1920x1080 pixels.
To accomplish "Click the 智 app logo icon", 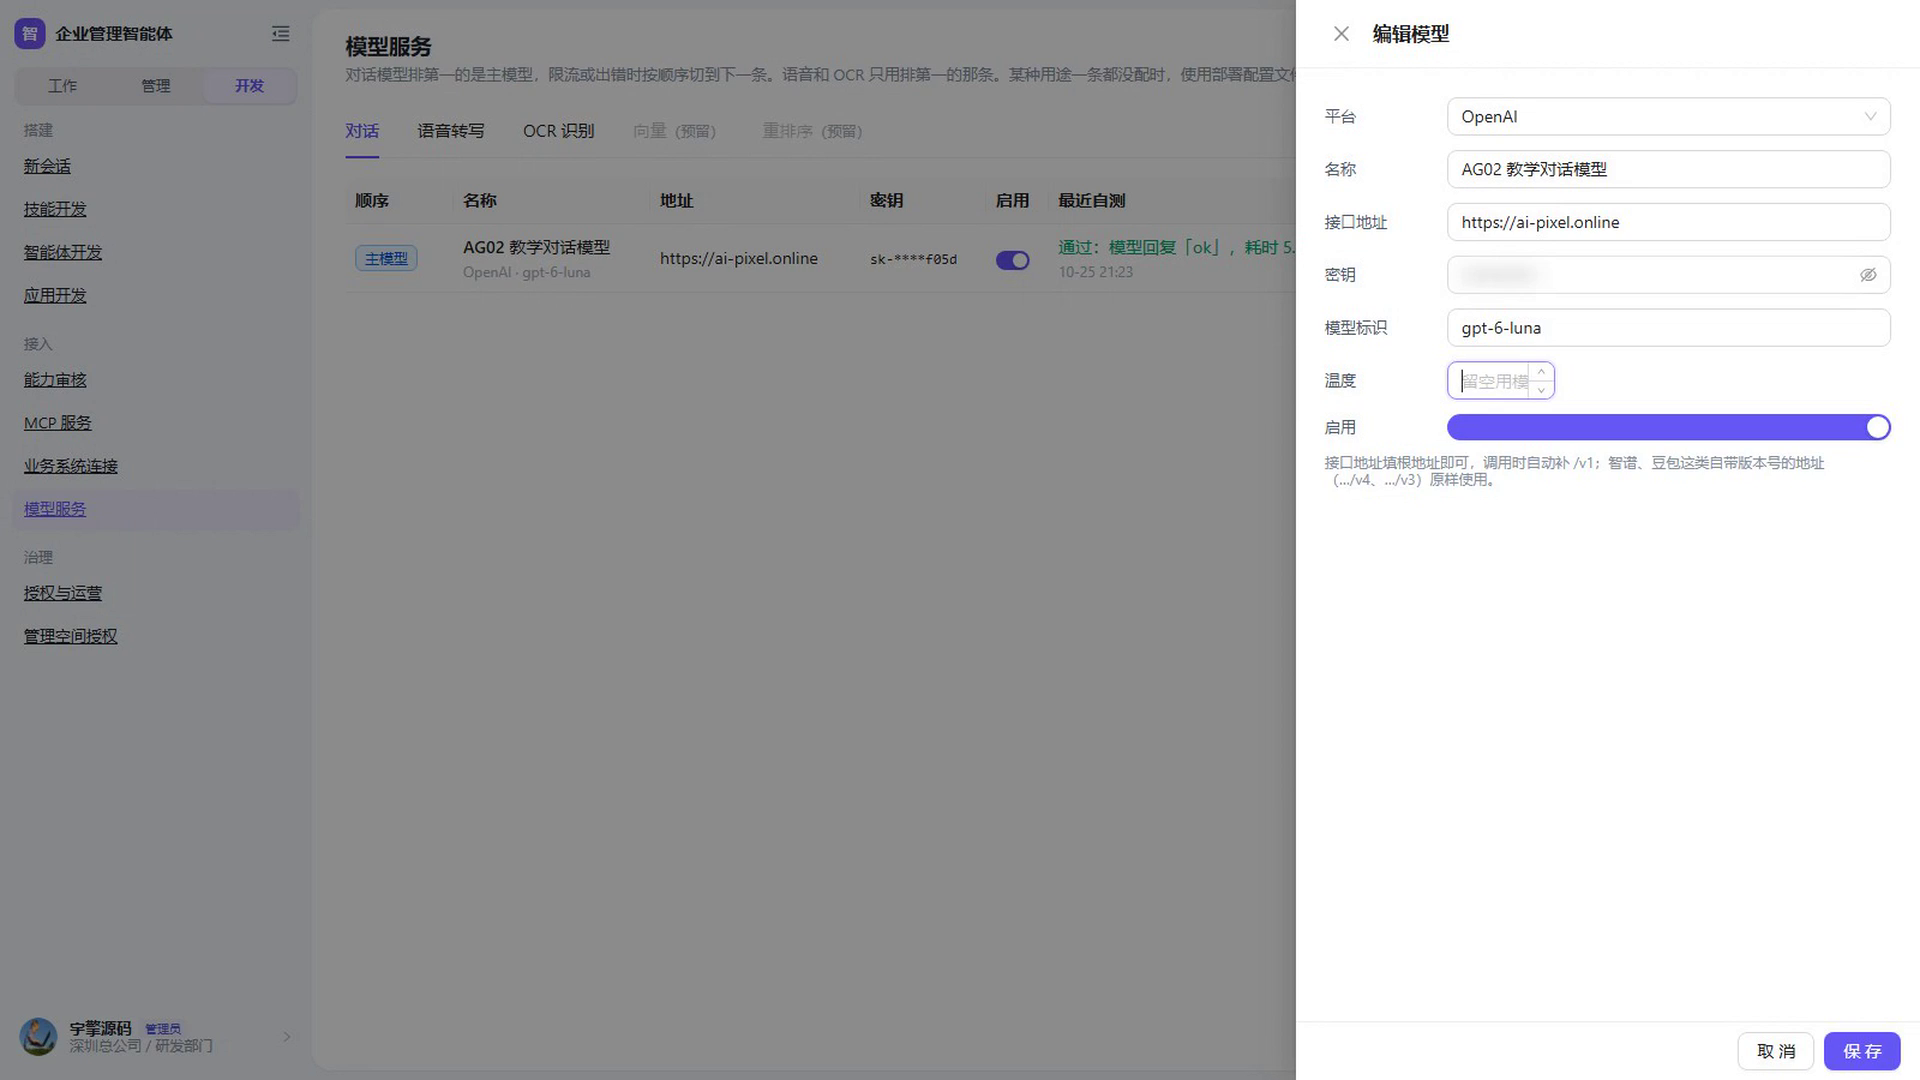I will [x=30, y=34].
